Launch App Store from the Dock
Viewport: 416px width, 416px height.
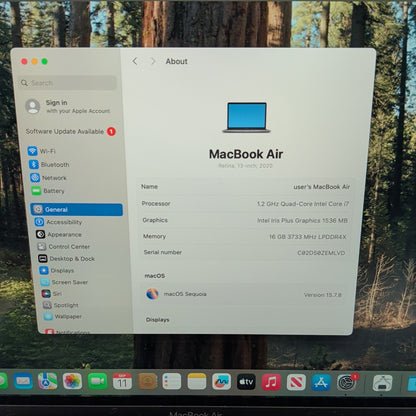pos(321,382)
